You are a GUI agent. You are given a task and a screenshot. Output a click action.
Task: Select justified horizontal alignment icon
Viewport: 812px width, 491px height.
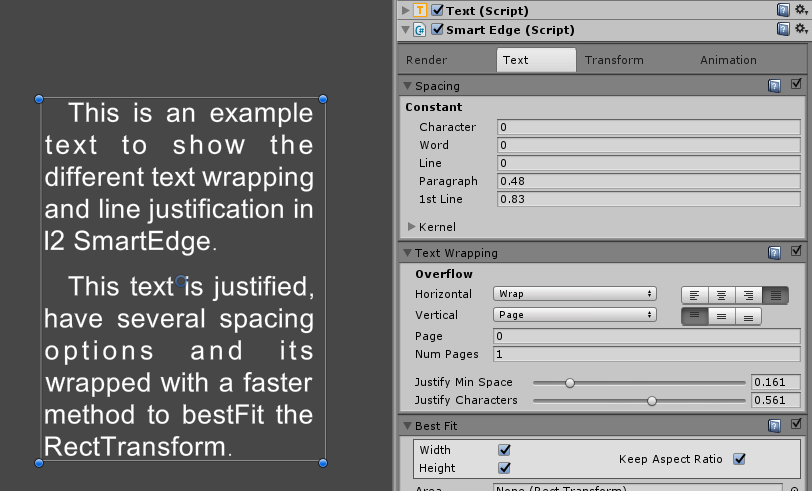click(775, 295)
